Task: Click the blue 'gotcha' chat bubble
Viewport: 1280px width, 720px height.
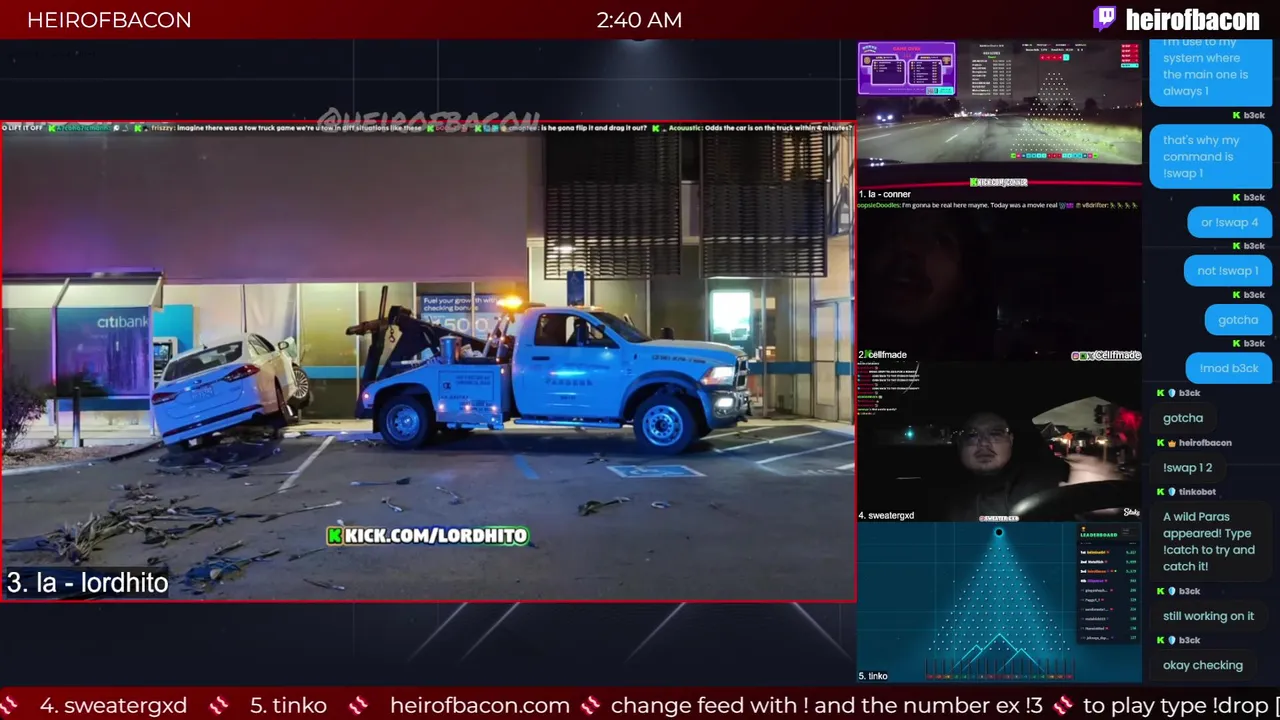Action: [x=1238, y=320]
